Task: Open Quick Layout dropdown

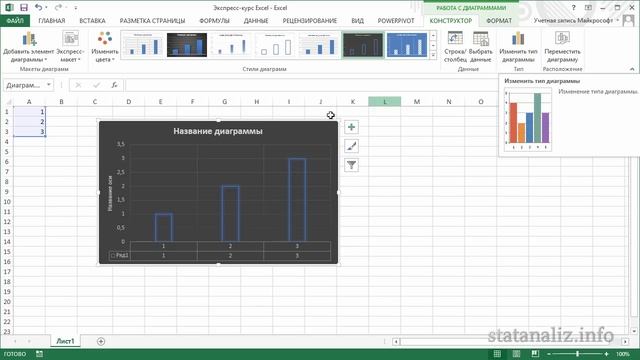Action: click(71, 47)
